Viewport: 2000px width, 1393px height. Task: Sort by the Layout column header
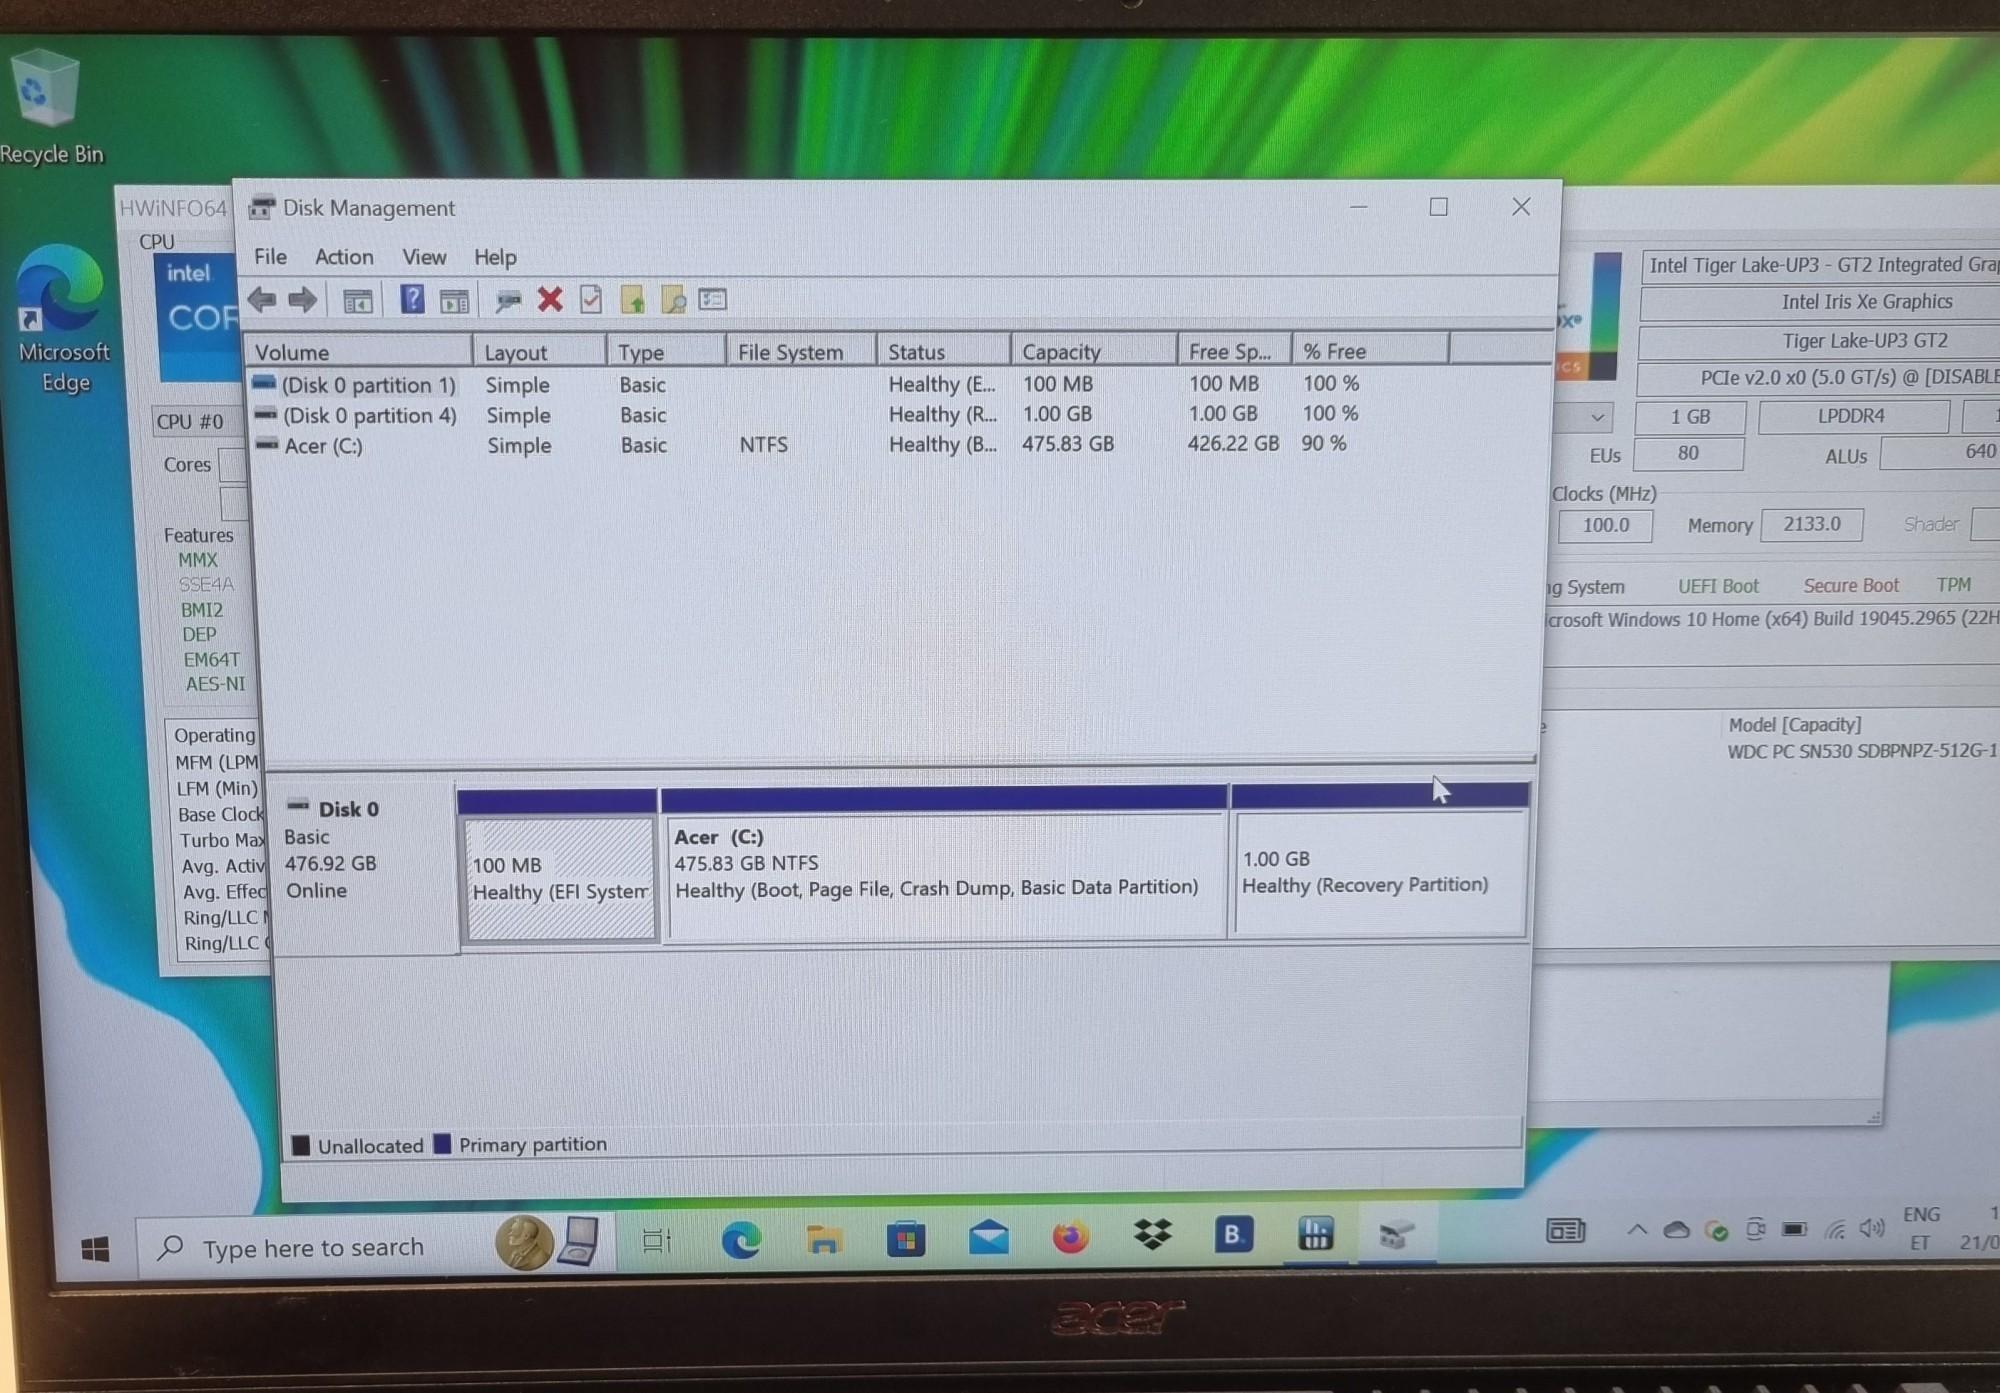[539, 352]
